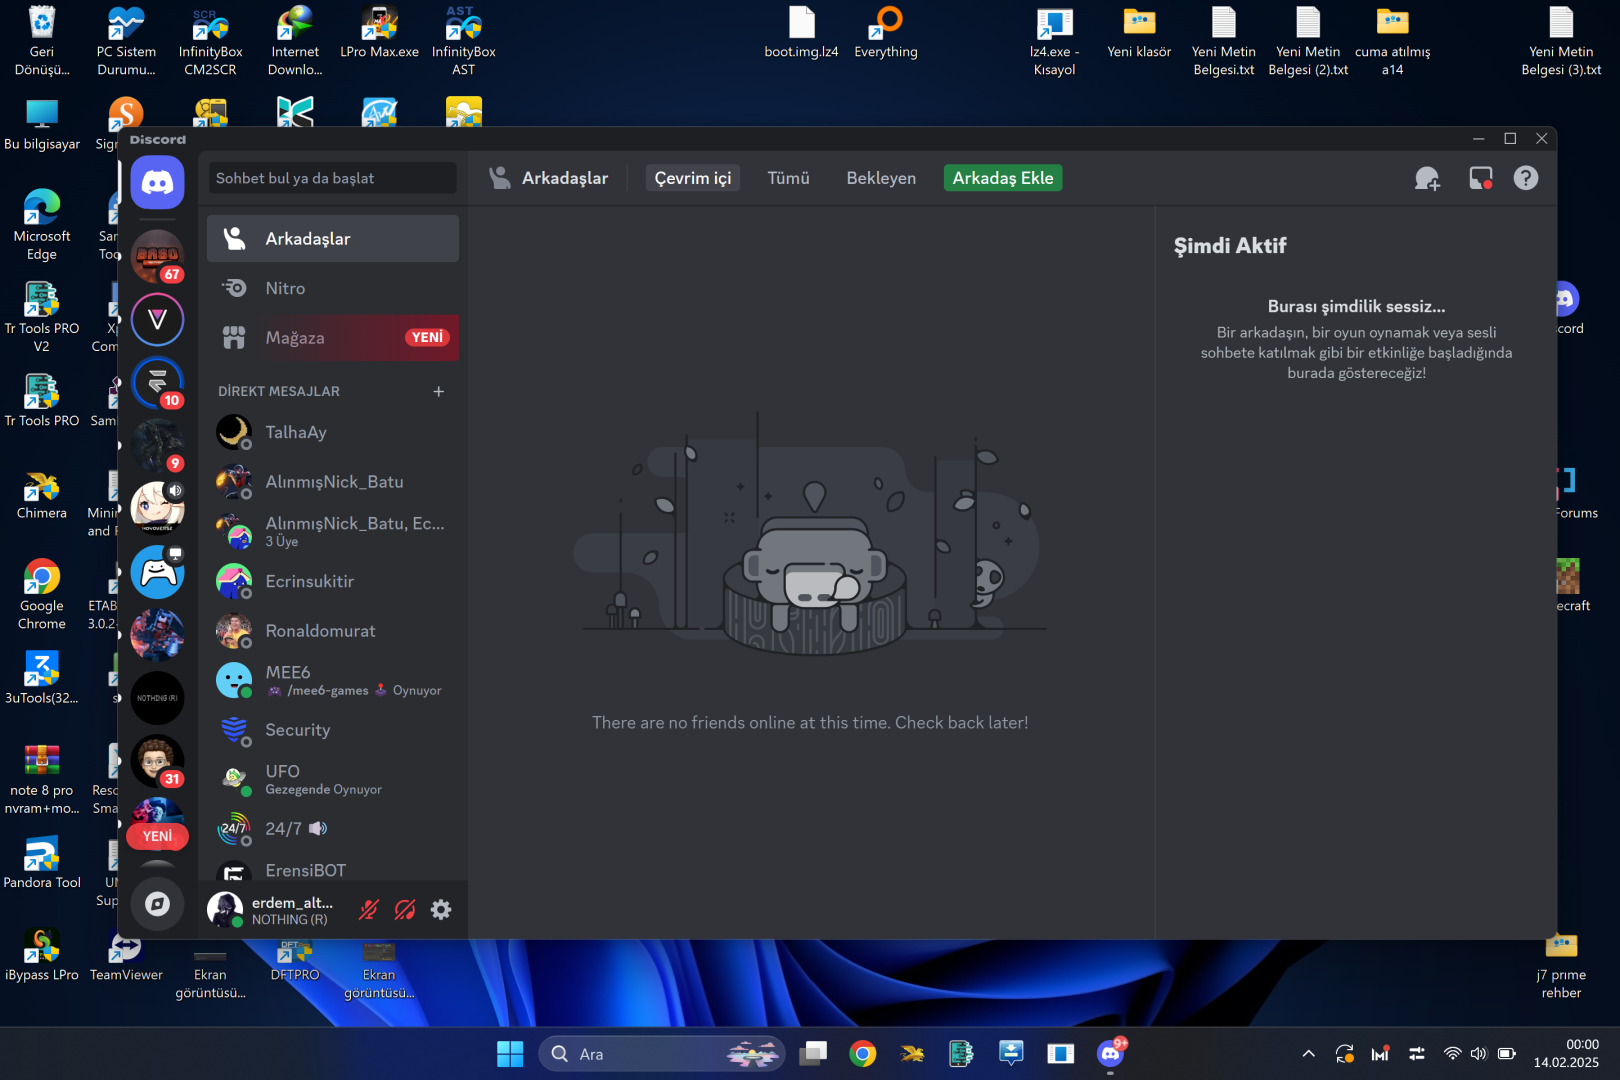Add a new direct message plus icon
Screen dimensions: 1620x1080
click(x=438, y=391)
